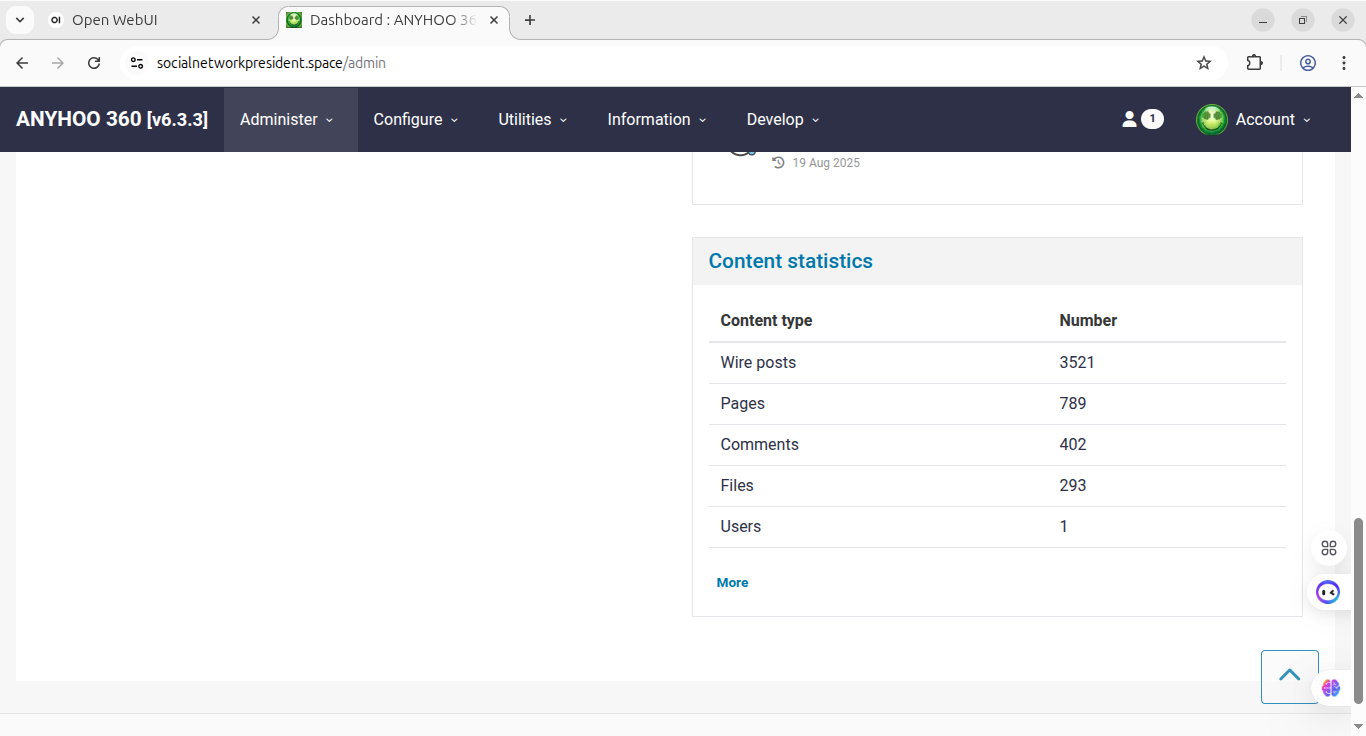Viewport: 1366px width, 736px height.
Task: Expand the Configure dropdown menu
Action: click(415, 119)
